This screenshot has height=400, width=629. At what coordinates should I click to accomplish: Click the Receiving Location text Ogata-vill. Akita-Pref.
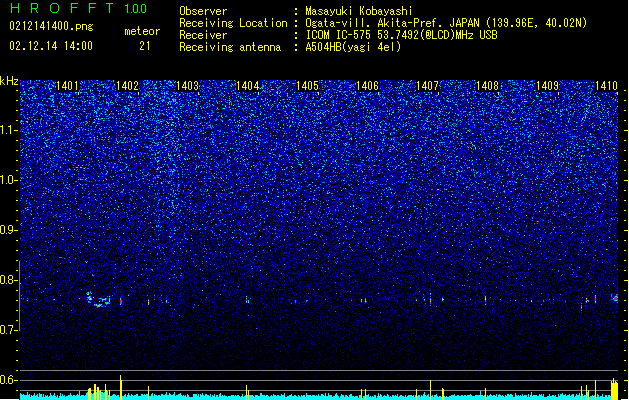click(372, 23)
